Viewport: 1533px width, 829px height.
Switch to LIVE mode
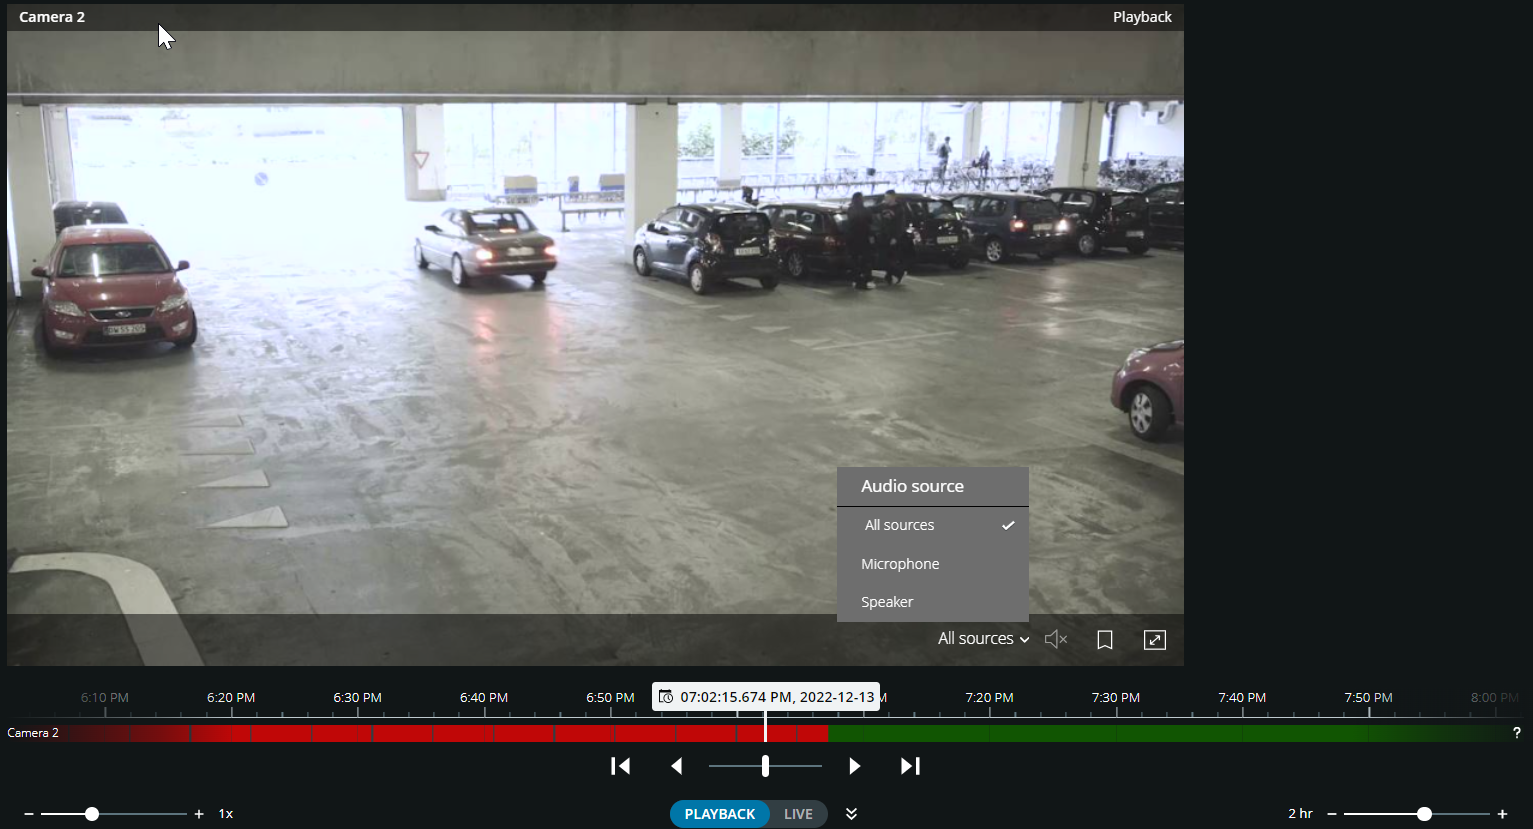(798, 814)
